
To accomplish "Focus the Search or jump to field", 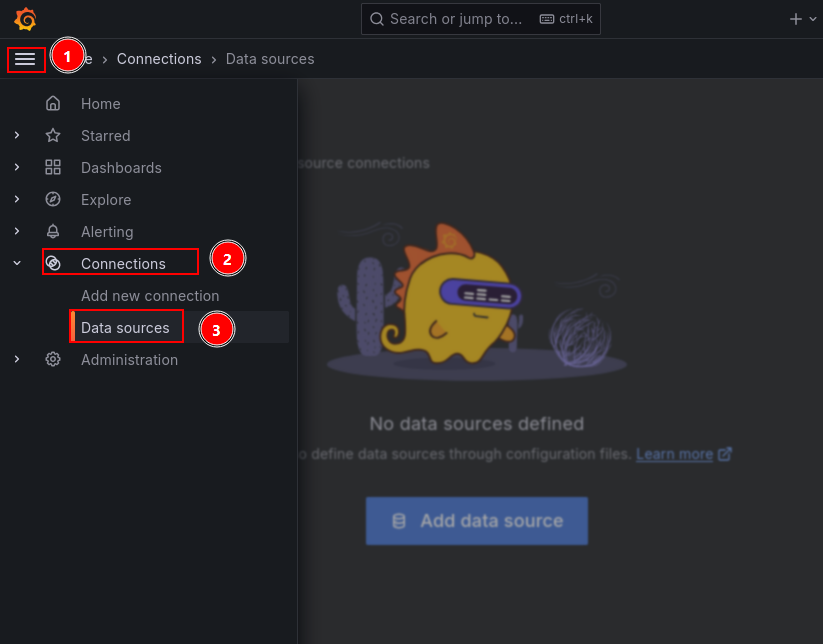I will 481,19.
